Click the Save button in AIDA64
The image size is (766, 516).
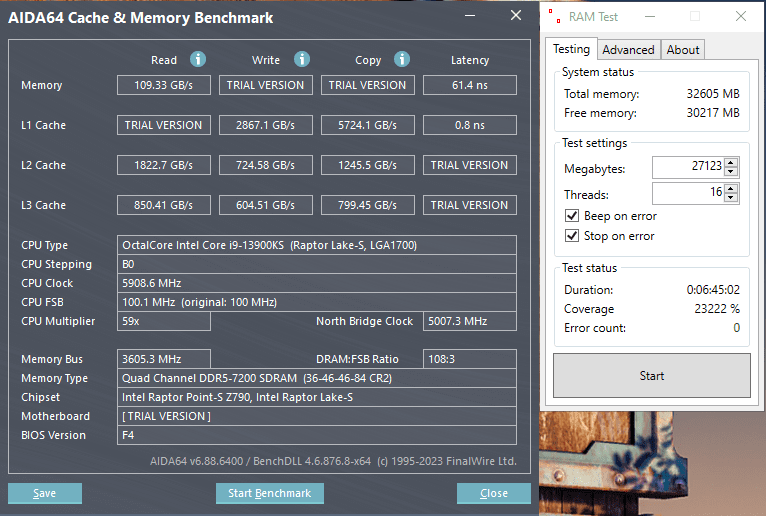pyautogui.click(x=45, y=493)
